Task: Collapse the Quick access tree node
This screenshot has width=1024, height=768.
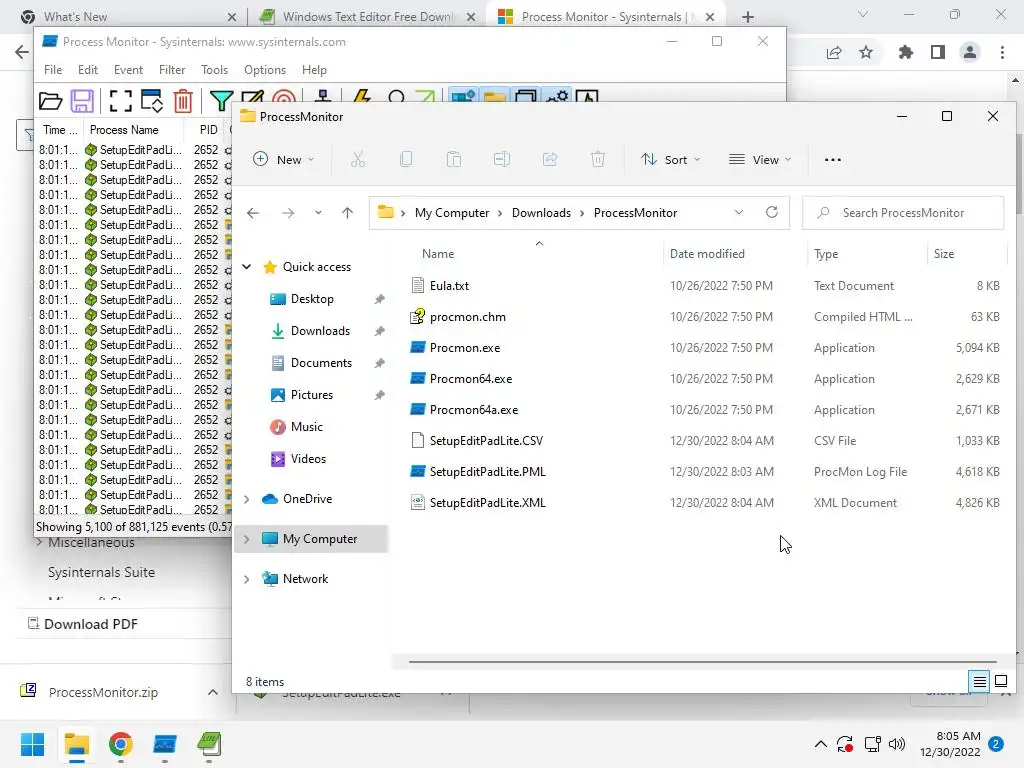Action: tap(247, 266)
